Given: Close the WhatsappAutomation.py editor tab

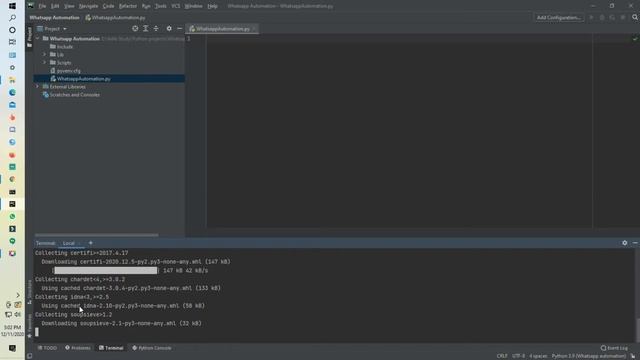Looking at the screenshot, I should tap(254, 29).
